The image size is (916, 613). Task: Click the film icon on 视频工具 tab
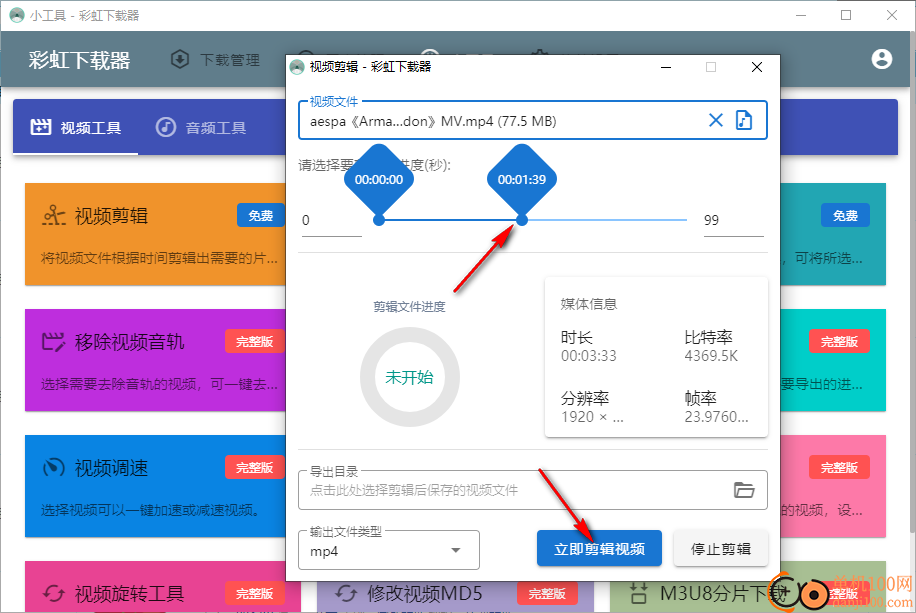tap(41, 127)
